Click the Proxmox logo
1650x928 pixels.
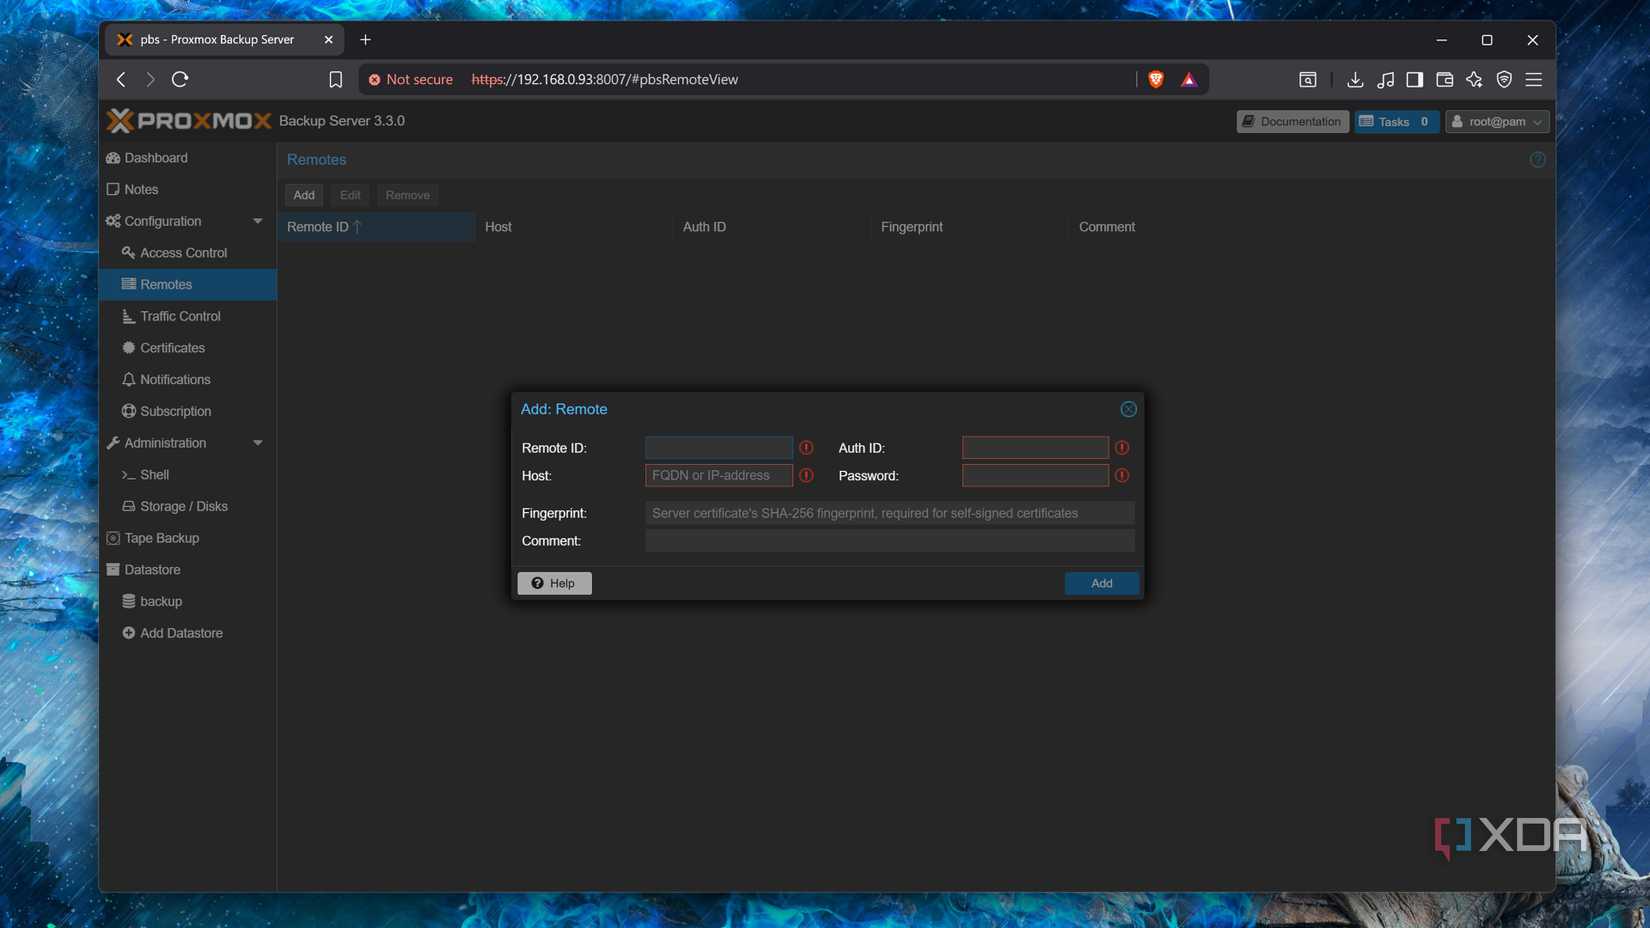coord(189,121)
